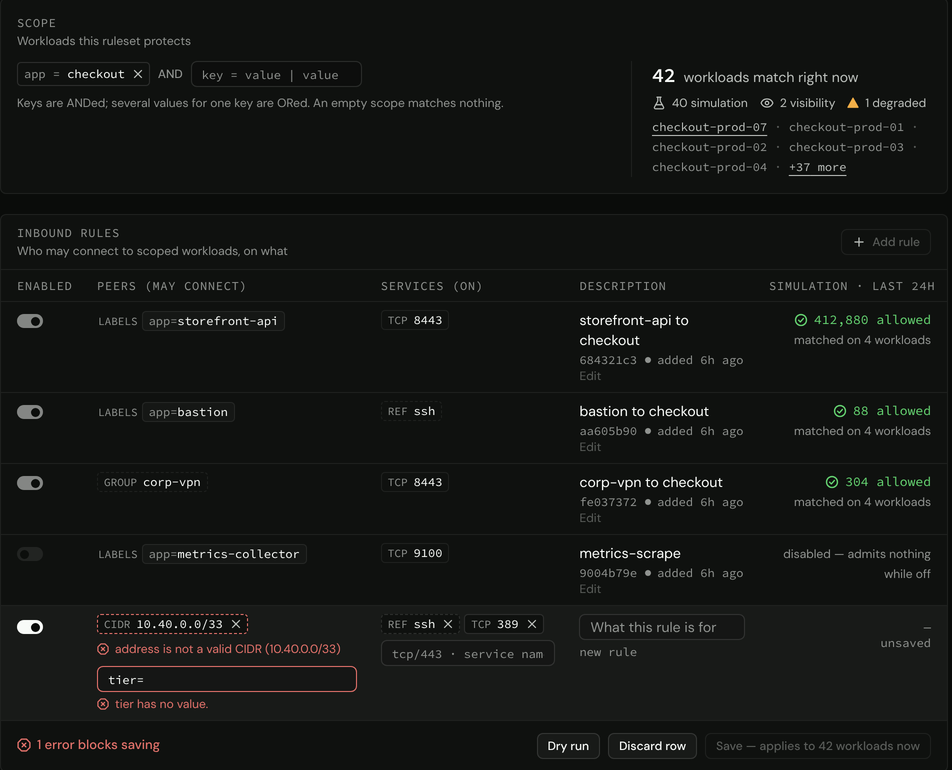Remove the app = checkout scope chip
Viewport: 952px width, 770px height.
click(x=138, y=74)
